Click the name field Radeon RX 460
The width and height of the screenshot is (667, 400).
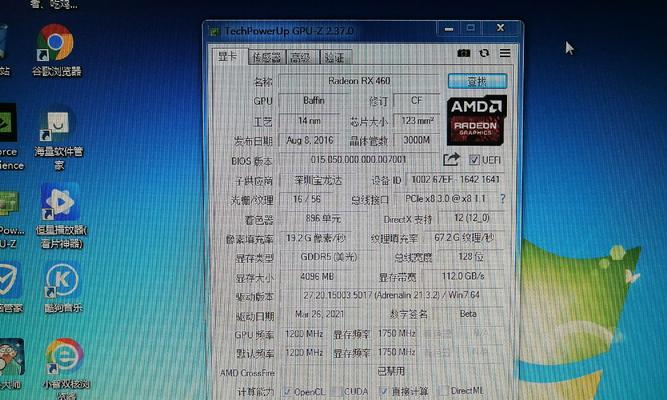(x=359, y=81)
